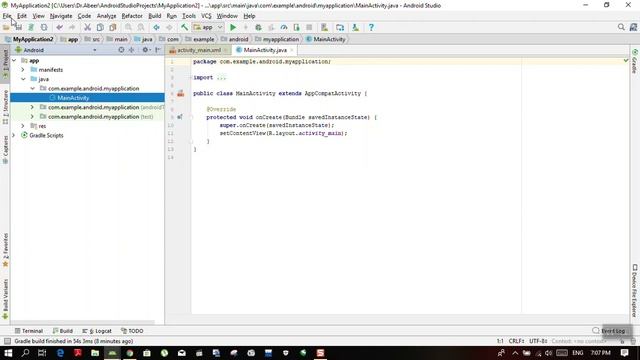Click the Copy icon in toolbar

[x=100, y=27]
